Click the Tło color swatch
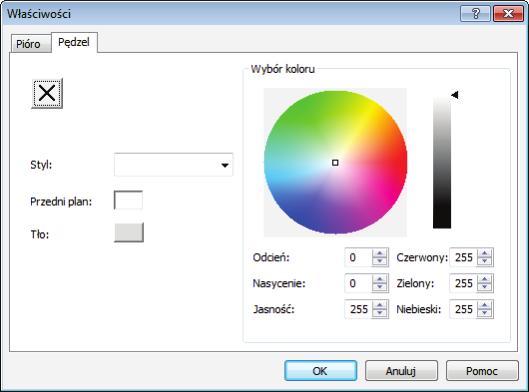 tap(129, 232)
